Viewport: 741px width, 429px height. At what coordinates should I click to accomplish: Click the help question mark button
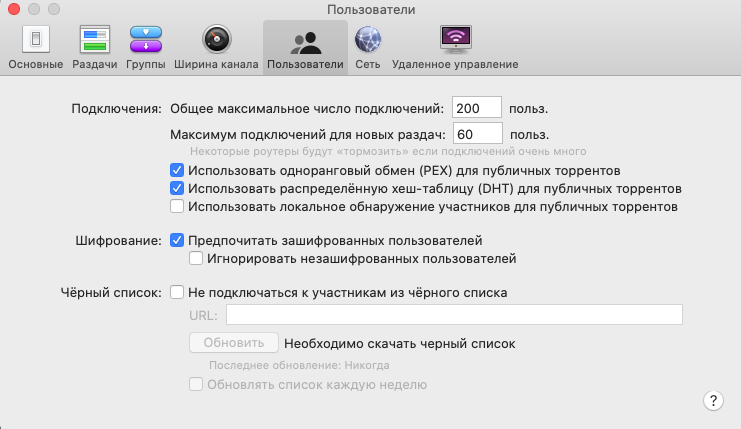click(713, 400)
